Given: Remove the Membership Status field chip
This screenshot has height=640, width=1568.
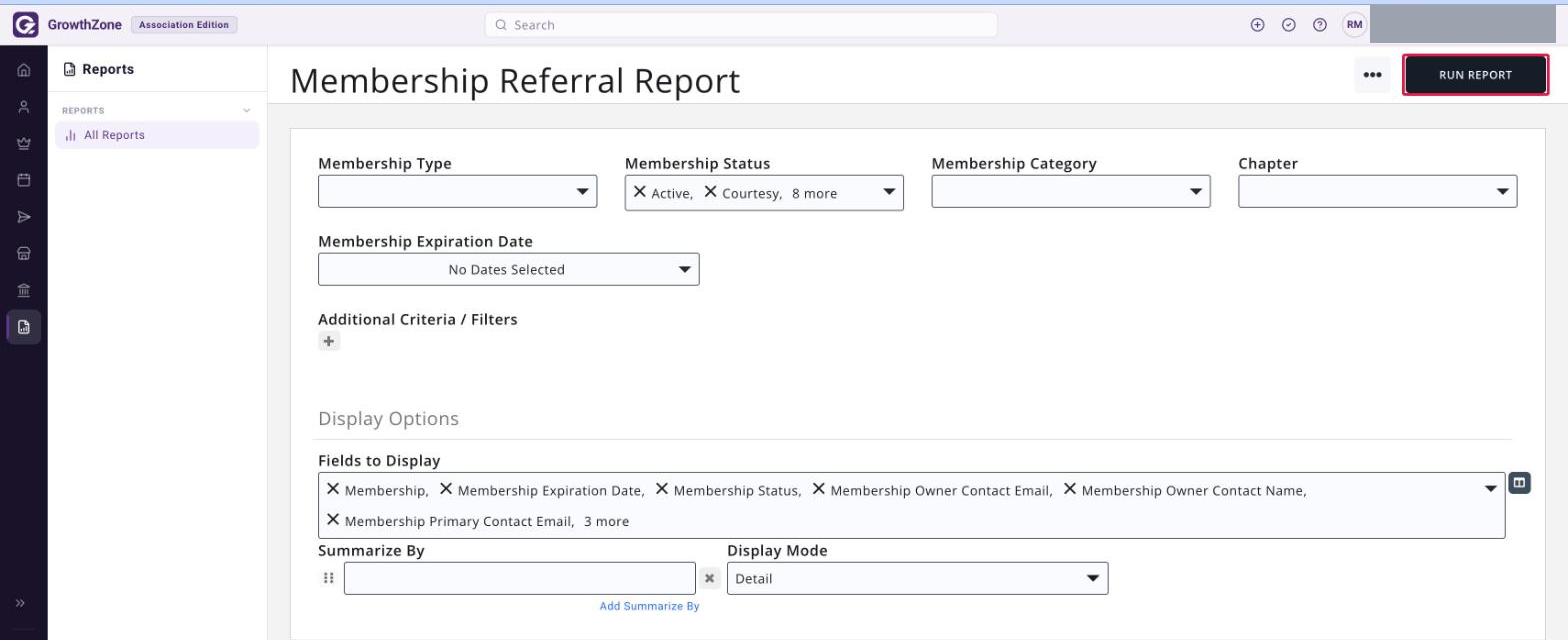Looking at the screenshot, I should 662,489.
